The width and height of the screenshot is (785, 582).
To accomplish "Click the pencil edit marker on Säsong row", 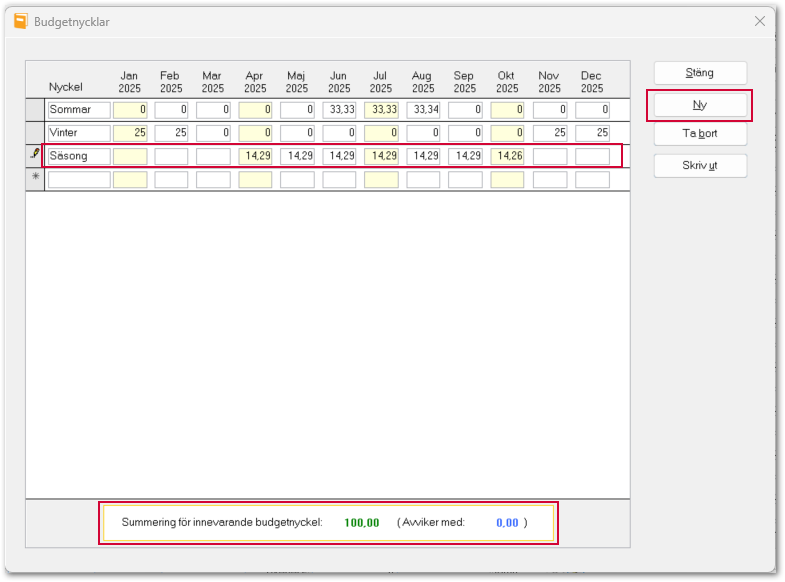I will tap(35, 154).
